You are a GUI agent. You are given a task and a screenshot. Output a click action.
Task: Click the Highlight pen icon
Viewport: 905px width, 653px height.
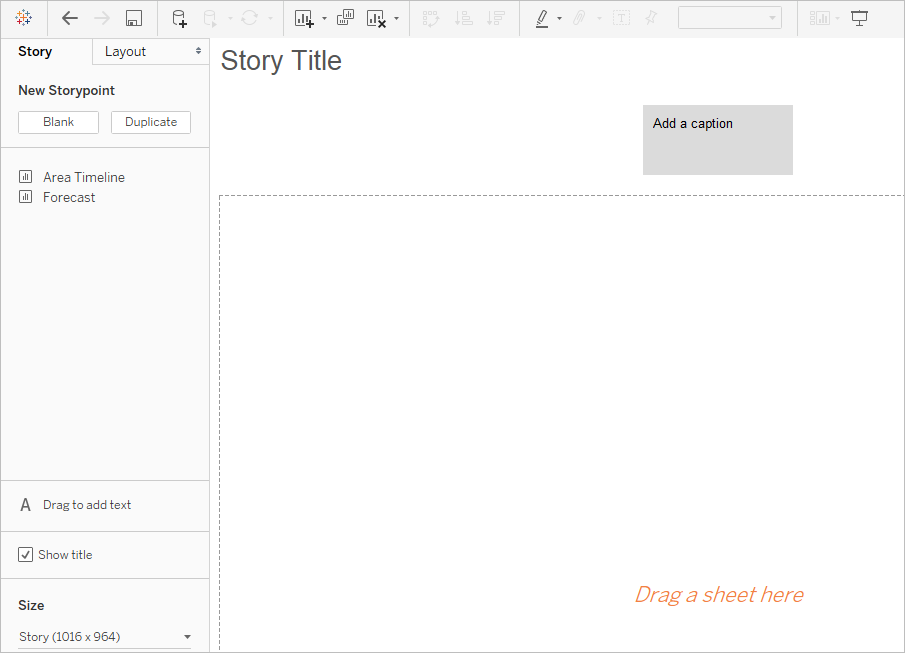point(542,18)
